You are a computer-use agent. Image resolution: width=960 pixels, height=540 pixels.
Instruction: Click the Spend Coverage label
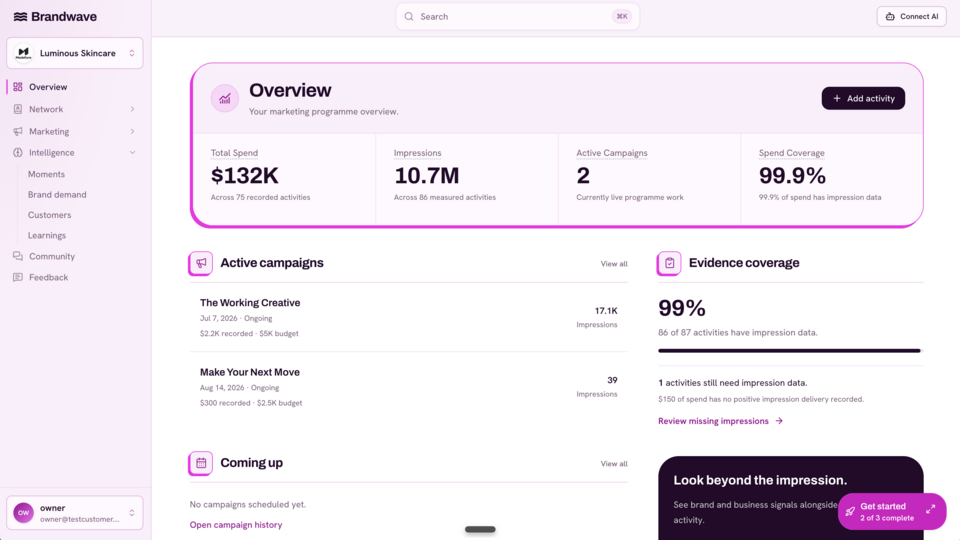pos(792,153)
